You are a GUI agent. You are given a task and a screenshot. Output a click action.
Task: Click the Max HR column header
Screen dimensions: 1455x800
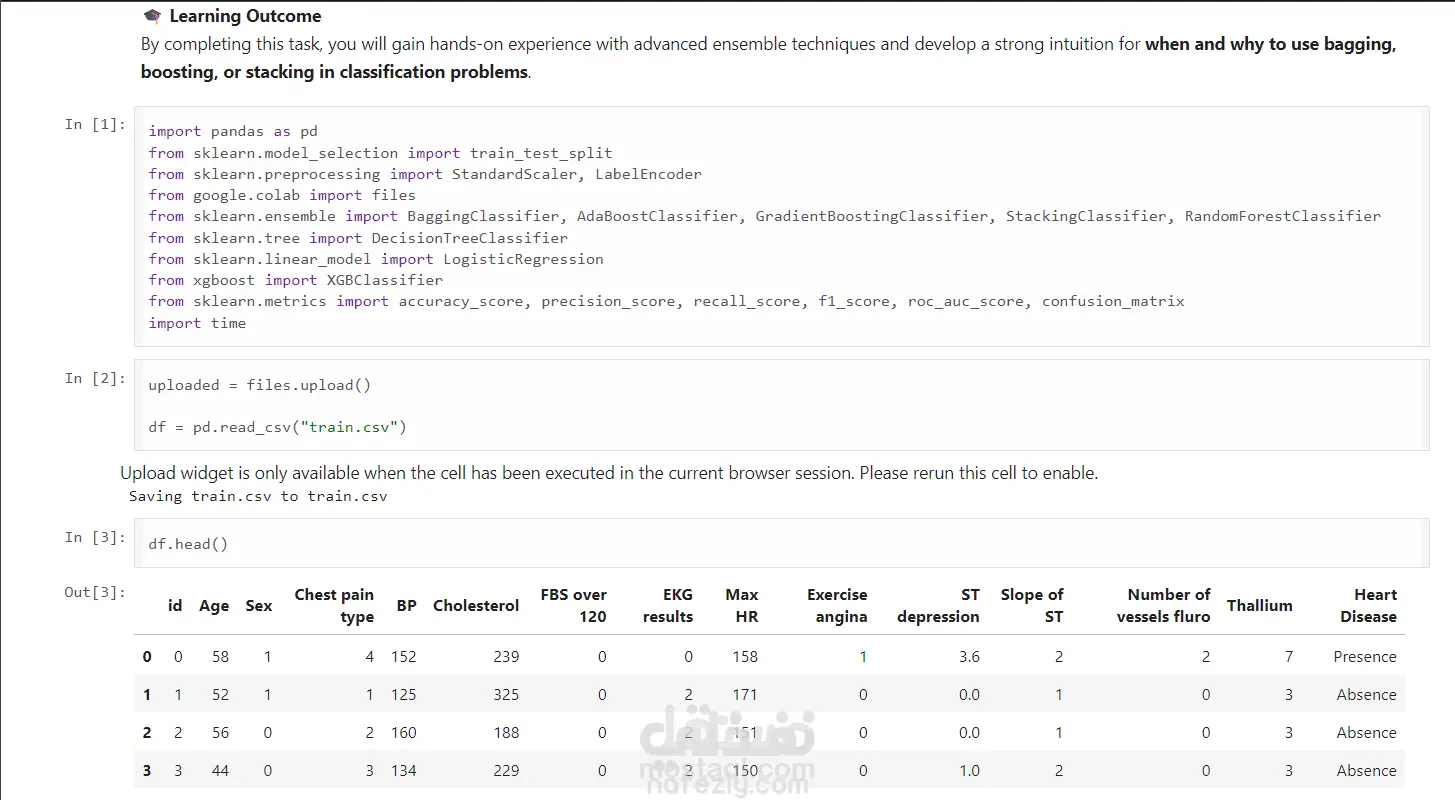(x=742, y=606)
